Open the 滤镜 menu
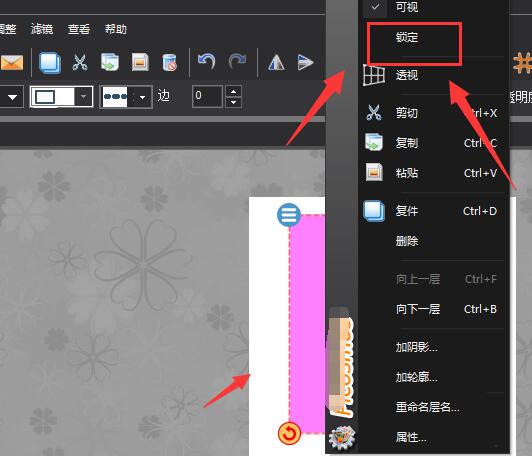Screen dimensions: 532x456 pos(42,29)
